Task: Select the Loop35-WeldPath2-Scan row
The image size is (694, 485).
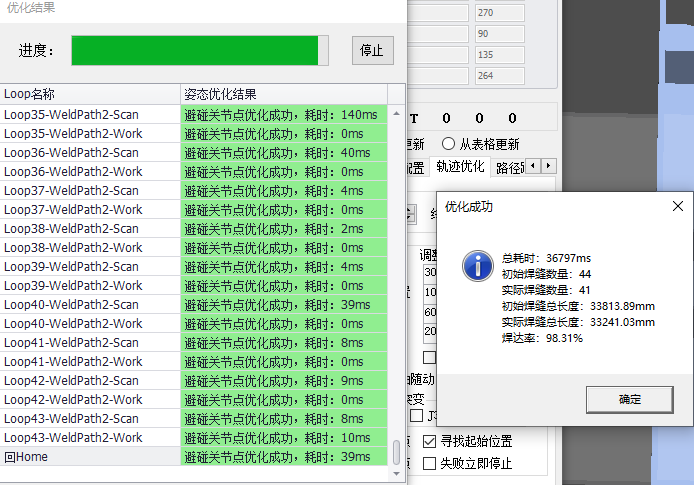Action: [x=90, y=115]
